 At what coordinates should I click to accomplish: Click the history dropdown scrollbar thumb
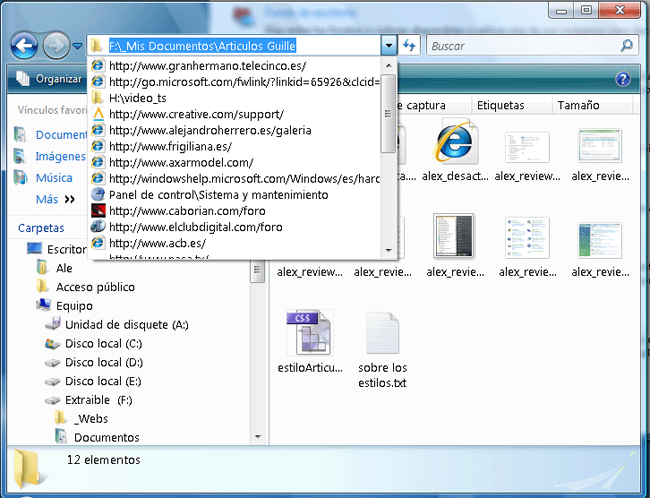point(388,113)
